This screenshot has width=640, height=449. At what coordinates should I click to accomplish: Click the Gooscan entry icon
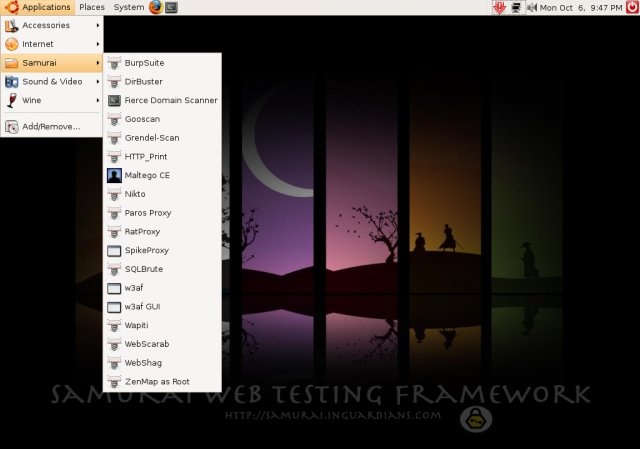(x=114, y=119)
